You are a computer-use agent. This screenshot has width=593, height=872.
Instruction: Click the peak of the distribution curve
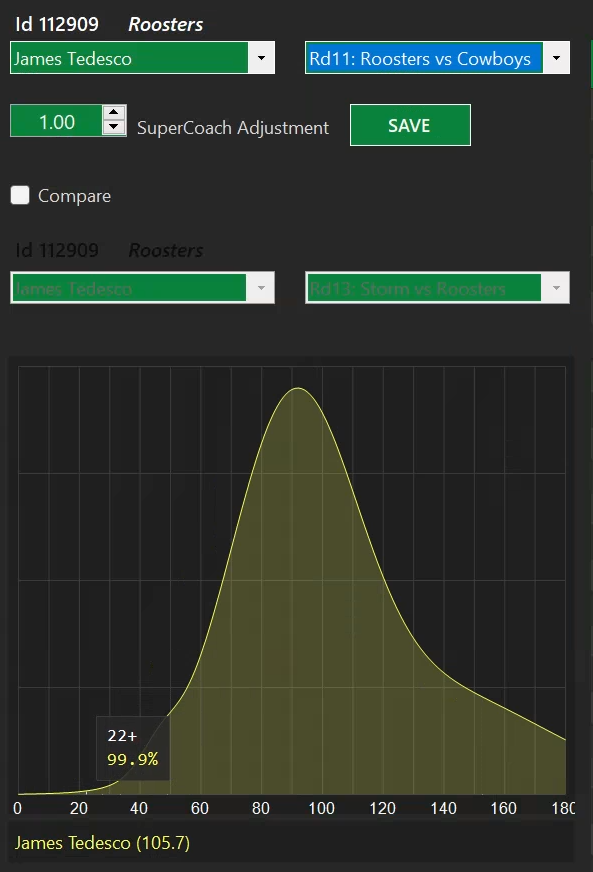coord(298,388)
